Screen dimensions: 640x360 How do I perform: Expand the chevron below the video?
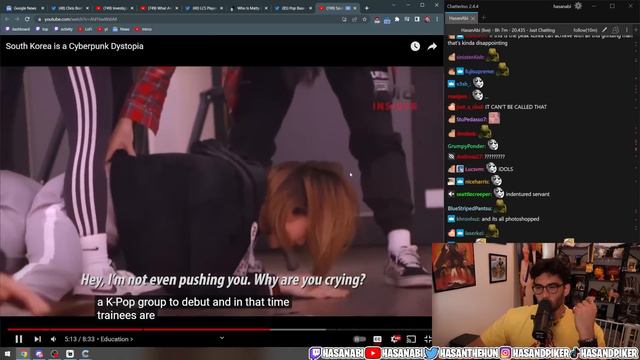coord(222,338)
